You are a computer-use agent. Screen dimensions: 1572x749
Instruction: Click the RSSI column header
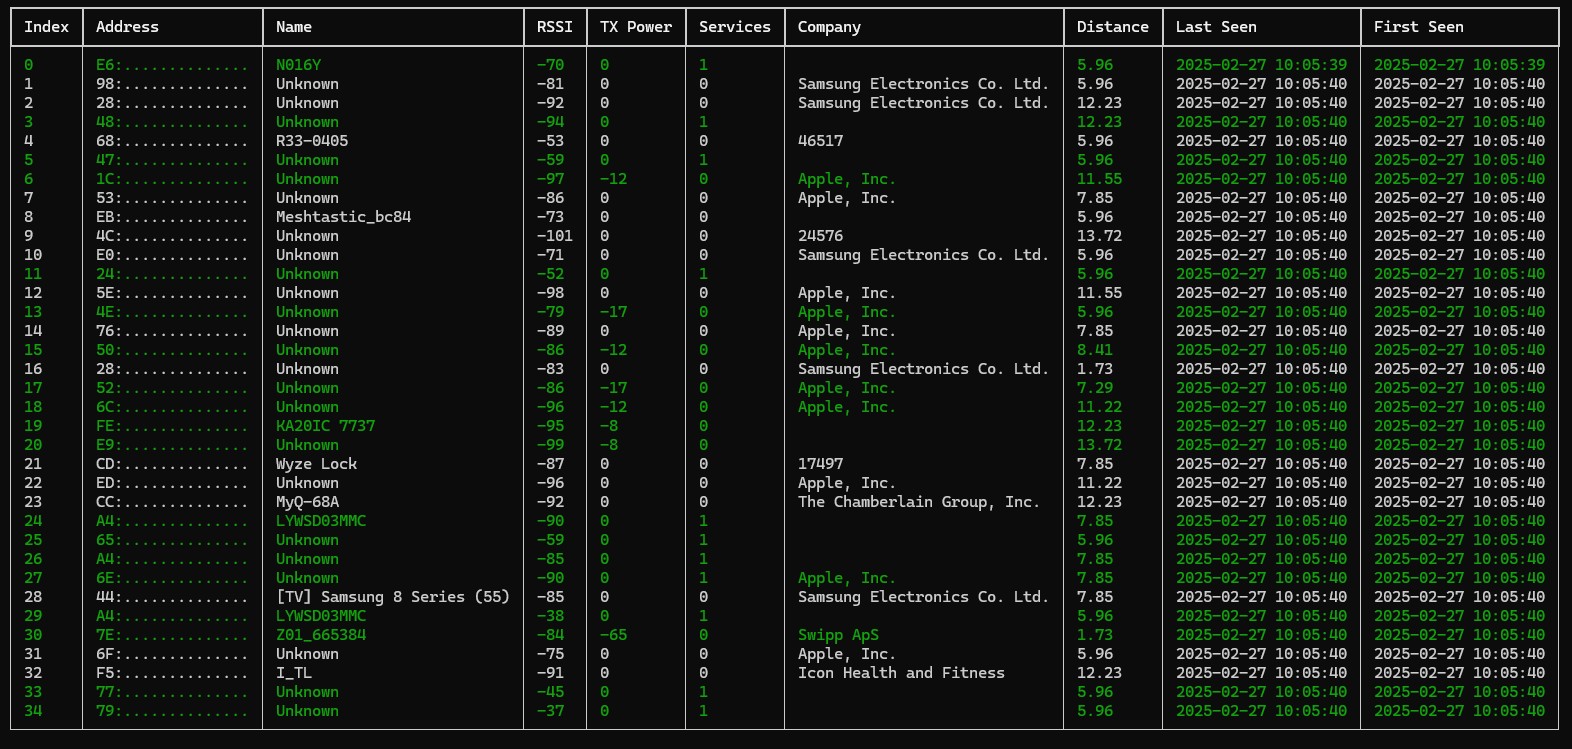click(555, 27)
